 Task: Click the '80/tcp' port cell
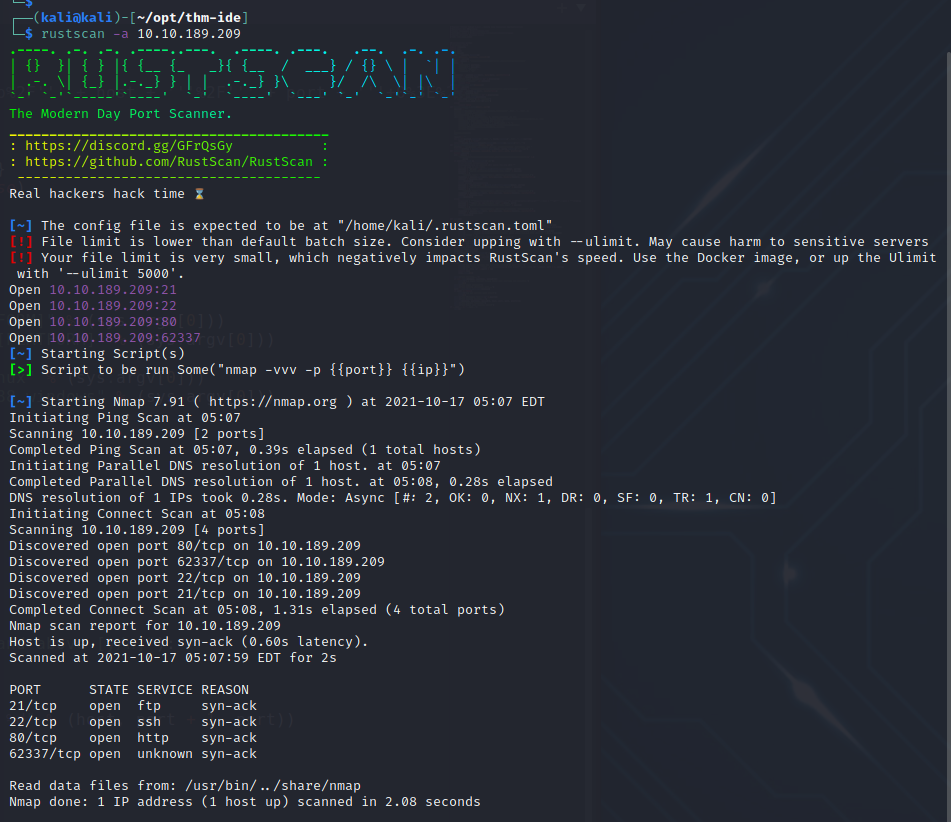tap(33, 738)
